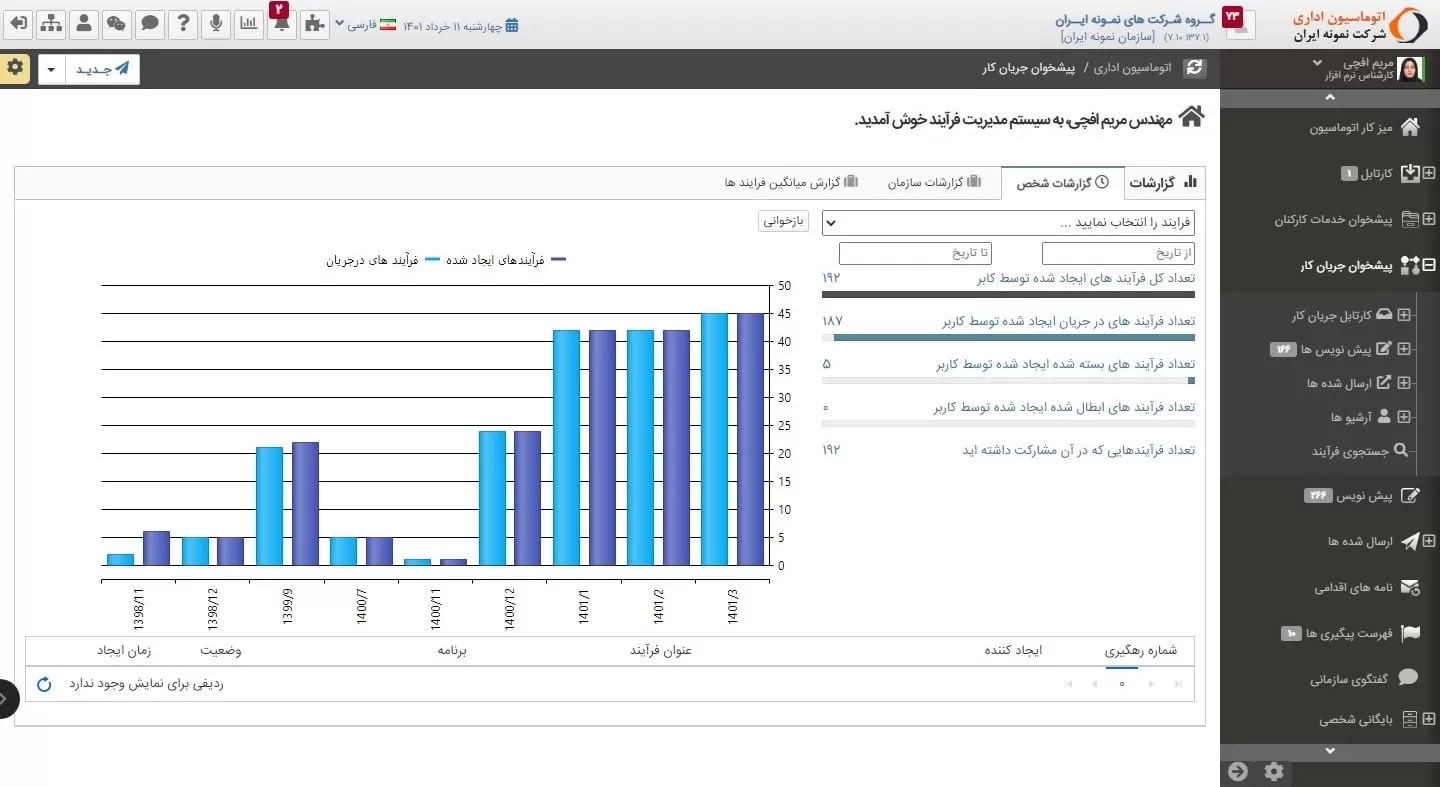This screenshot has height=787, width=1440.
Task: Click the help question mark icon
Action: click(183, 24)
